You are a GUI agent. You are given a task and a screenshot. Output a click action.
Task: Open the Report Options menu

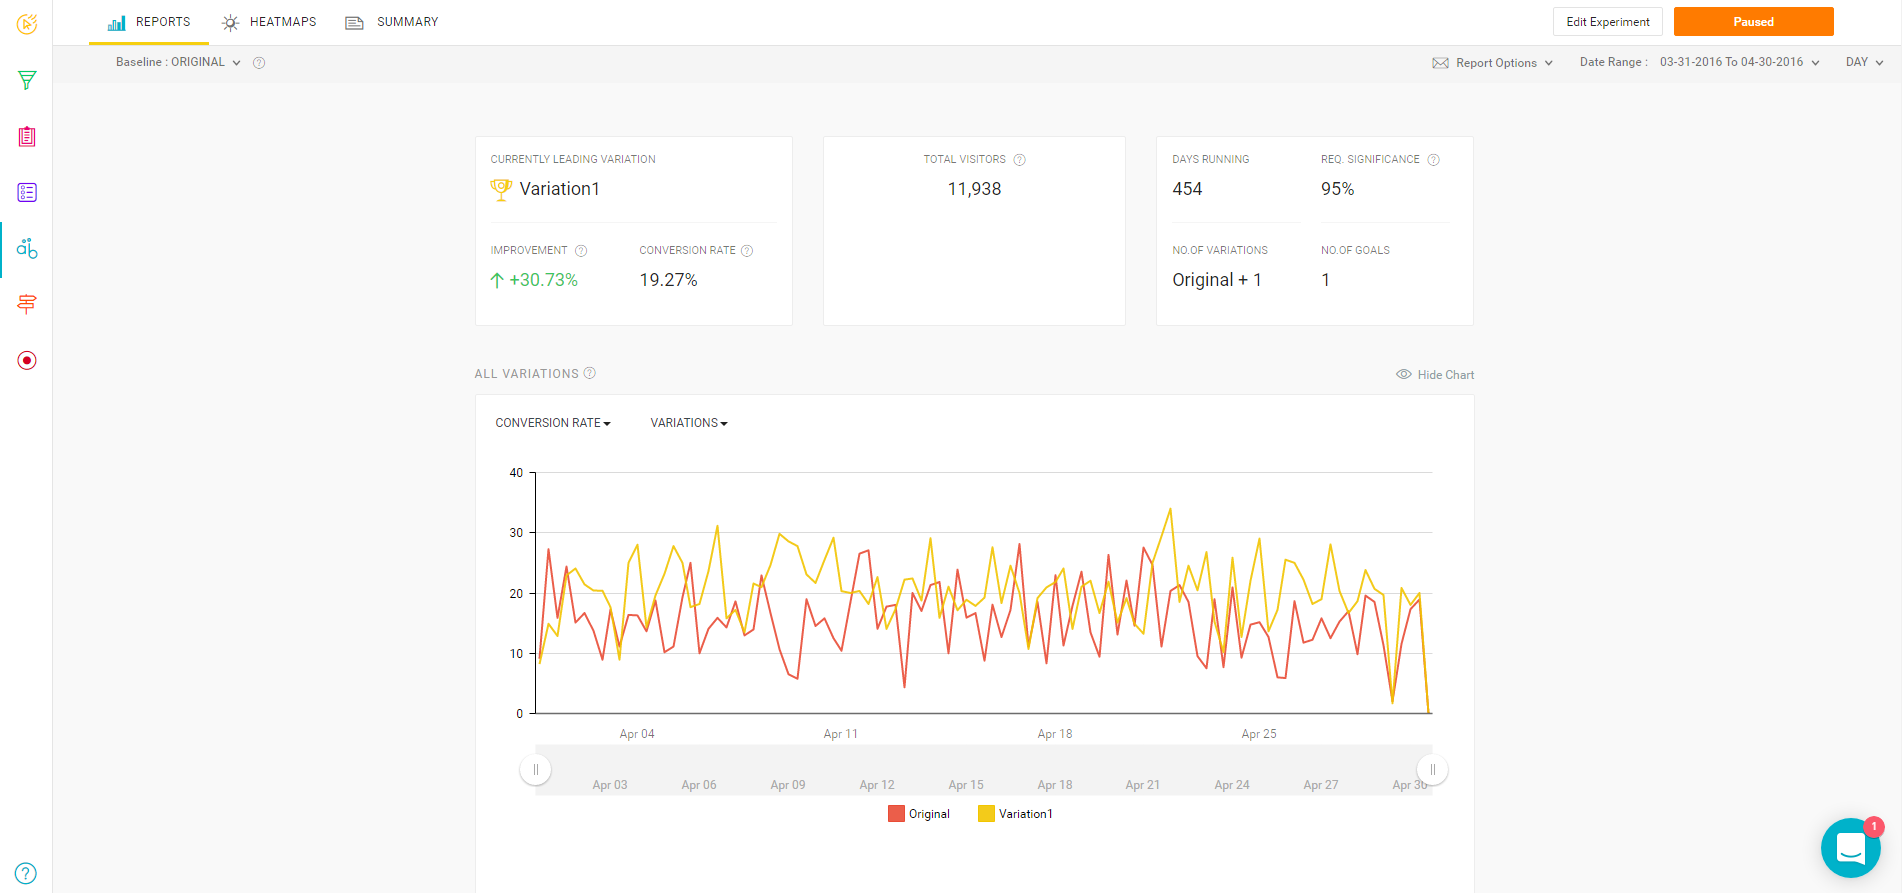click(1493, 63)
